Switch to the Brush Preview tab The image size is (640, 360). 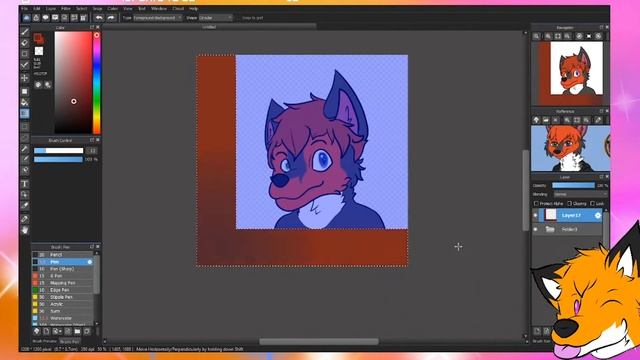[x=44, y=341]
